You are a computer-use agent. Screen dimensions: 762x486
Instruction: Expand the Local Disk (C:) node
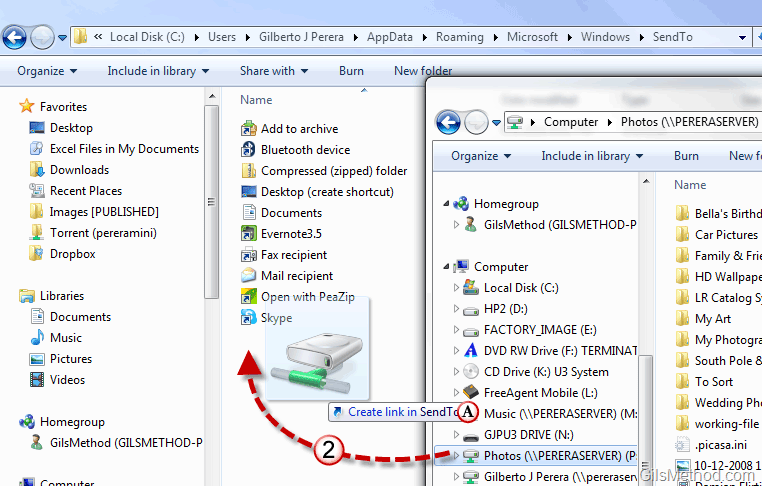(x=456, y=287)
